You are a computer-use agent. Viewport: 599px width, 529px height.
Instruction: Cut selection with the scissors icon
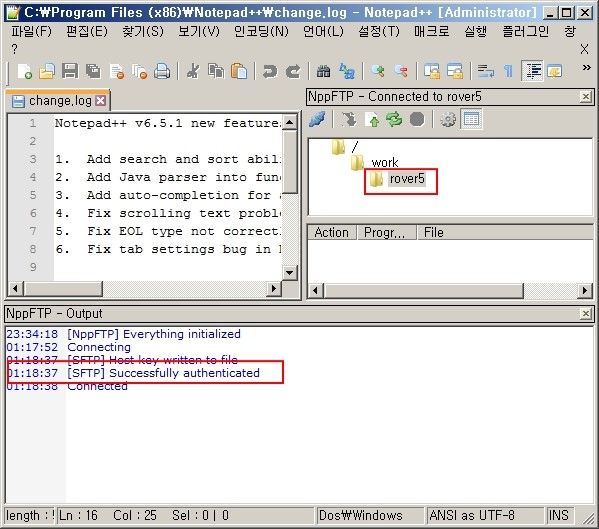[x=193, y=71]
